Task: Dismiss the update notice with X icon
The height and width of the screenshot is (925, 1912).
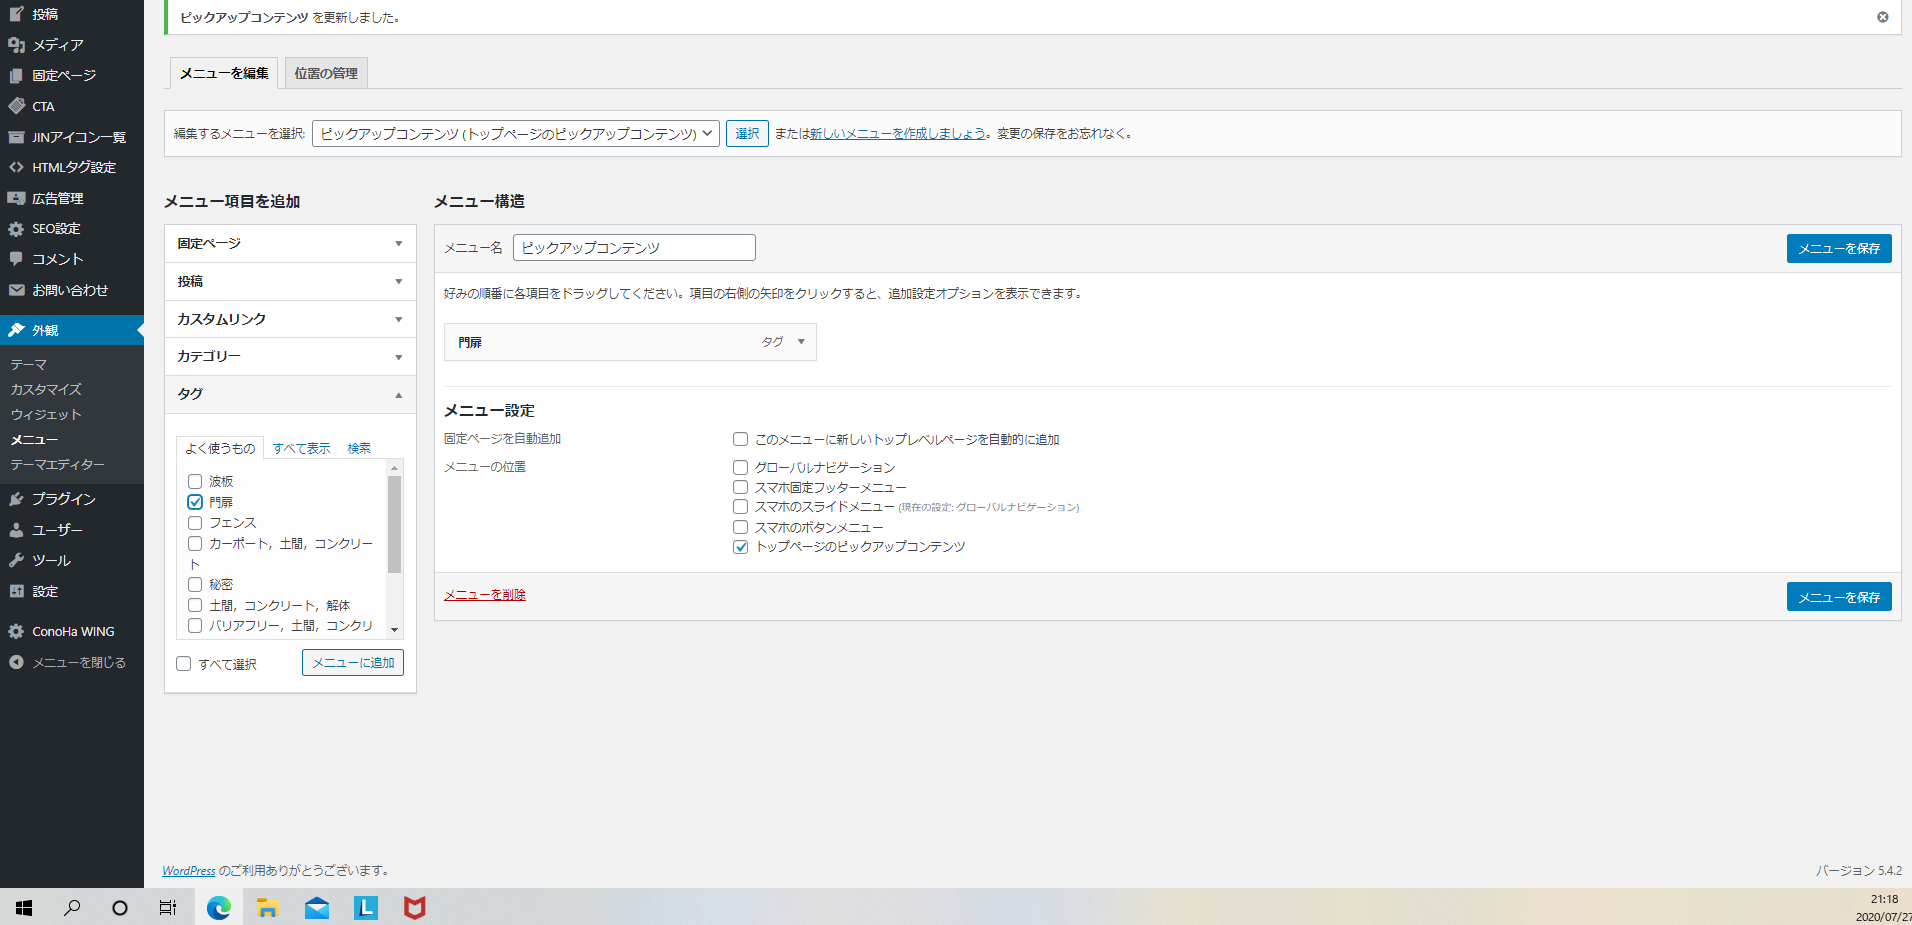Action: pyautogui.click(x=1882, y=17)
